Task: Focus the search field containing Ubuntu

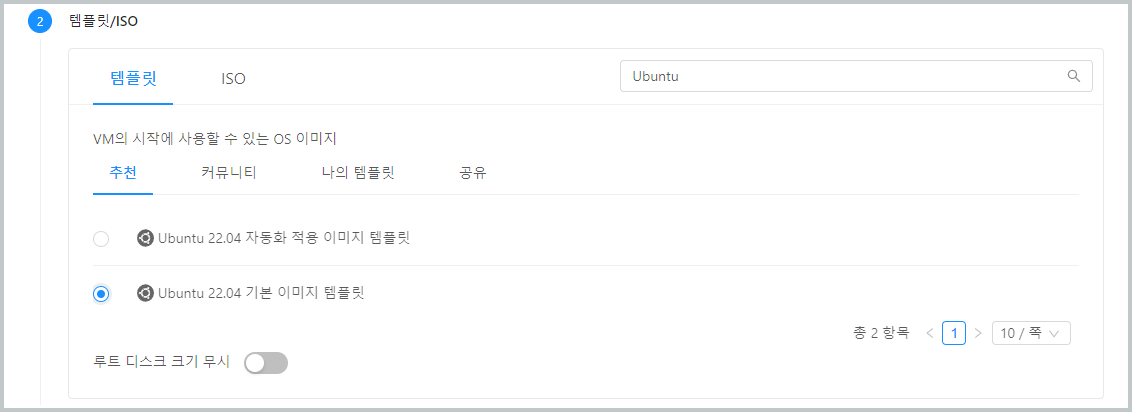Action: pos(840,76)
